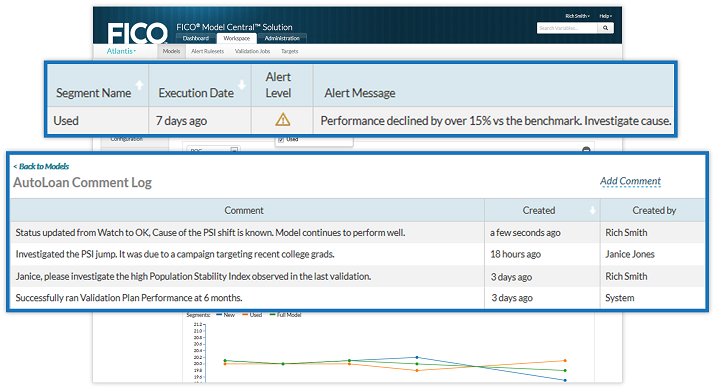This screenshot has height=389, width=715.
Task: Click the 'a few seconds ago' timestamp
Action: point(525,233)
